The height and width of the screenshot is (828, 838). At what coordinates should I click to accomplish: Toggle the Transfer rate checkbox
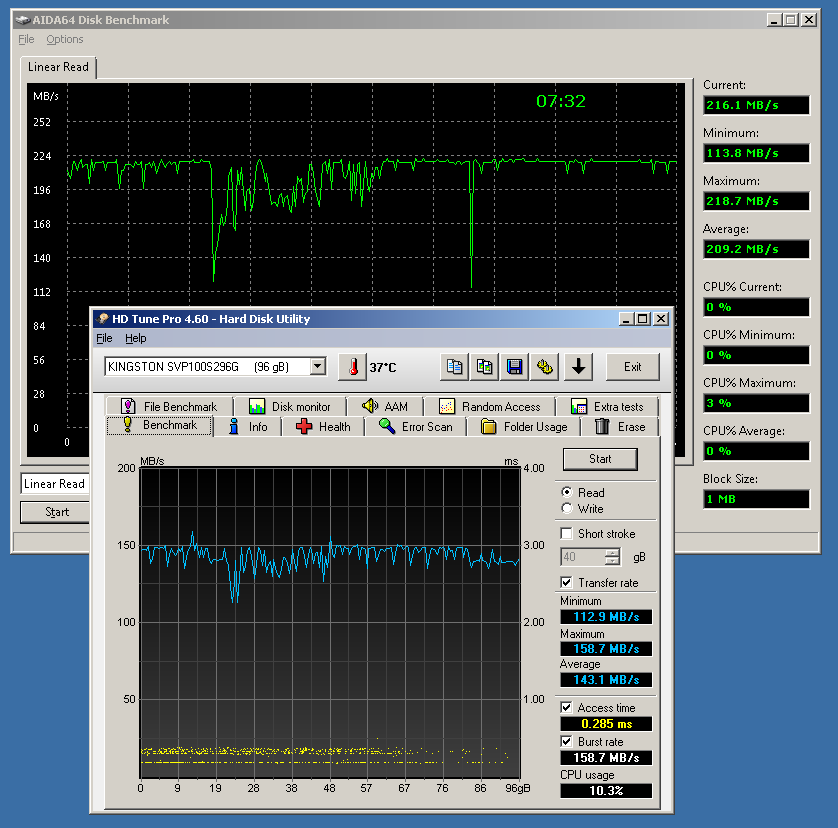tap(567, 582)
